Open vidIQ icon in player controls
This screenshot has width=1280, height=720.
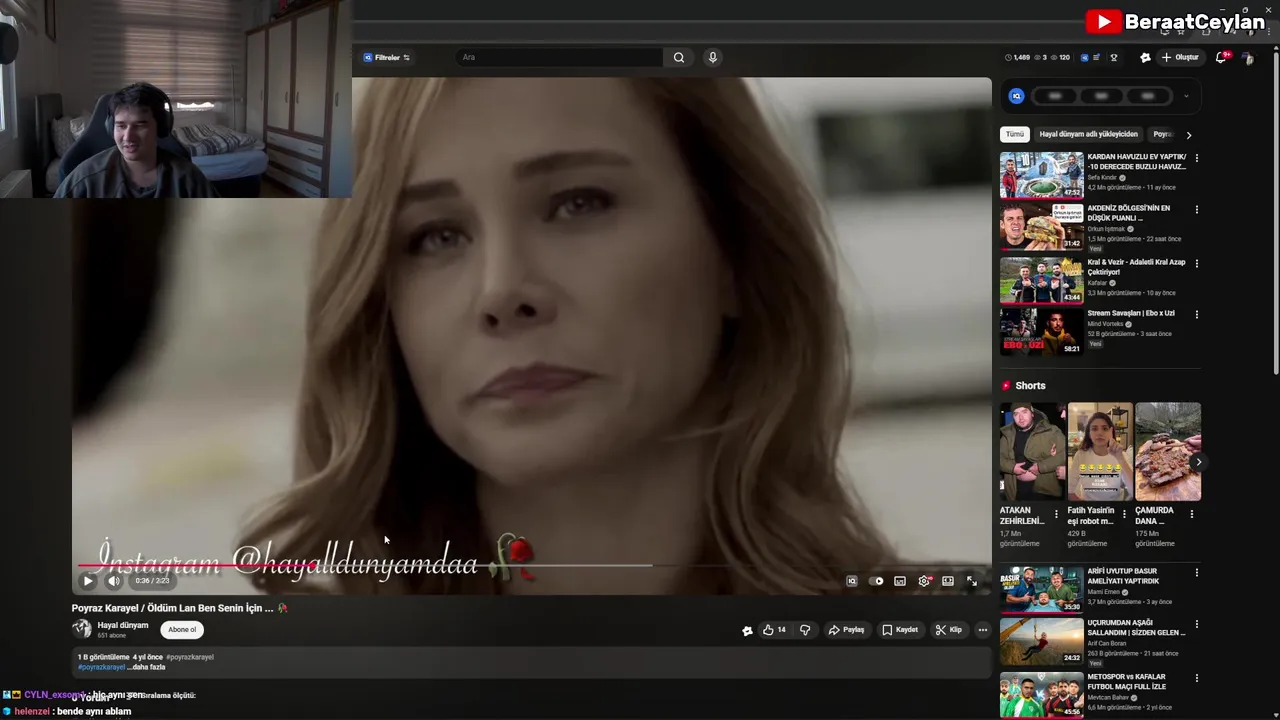(x=852, y=581)
